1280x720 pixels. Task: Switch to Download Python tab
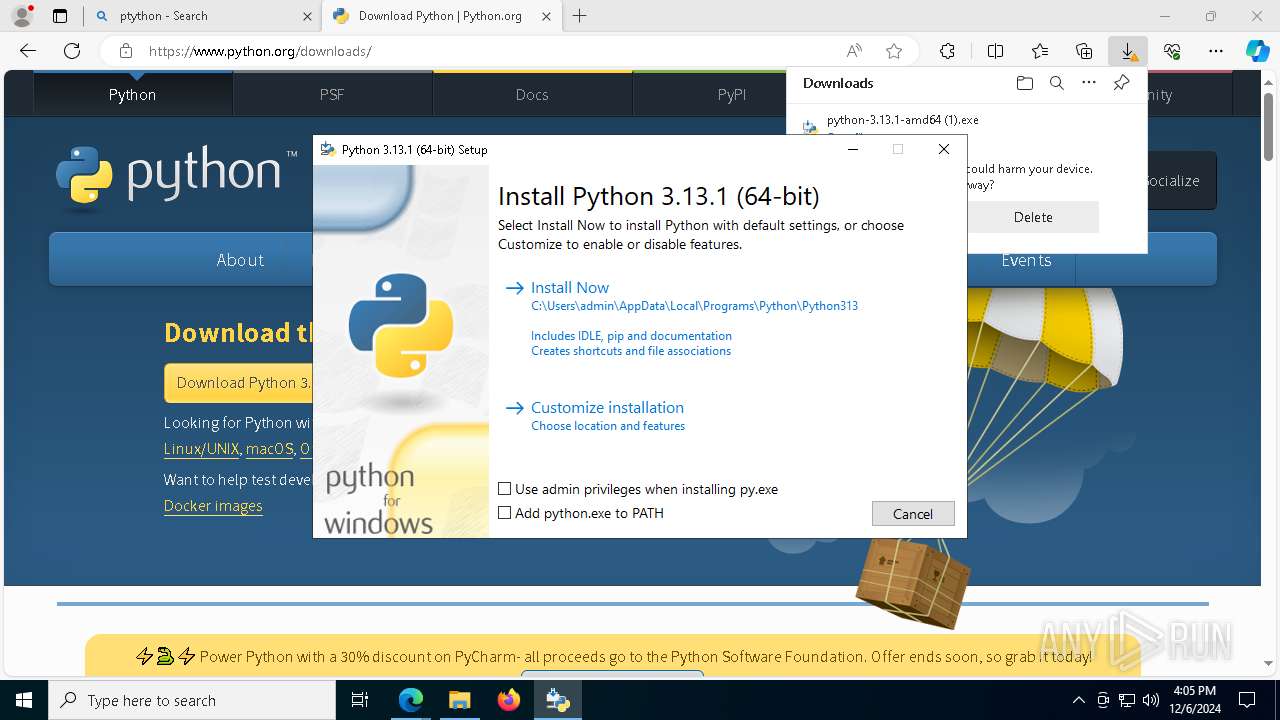440,16
